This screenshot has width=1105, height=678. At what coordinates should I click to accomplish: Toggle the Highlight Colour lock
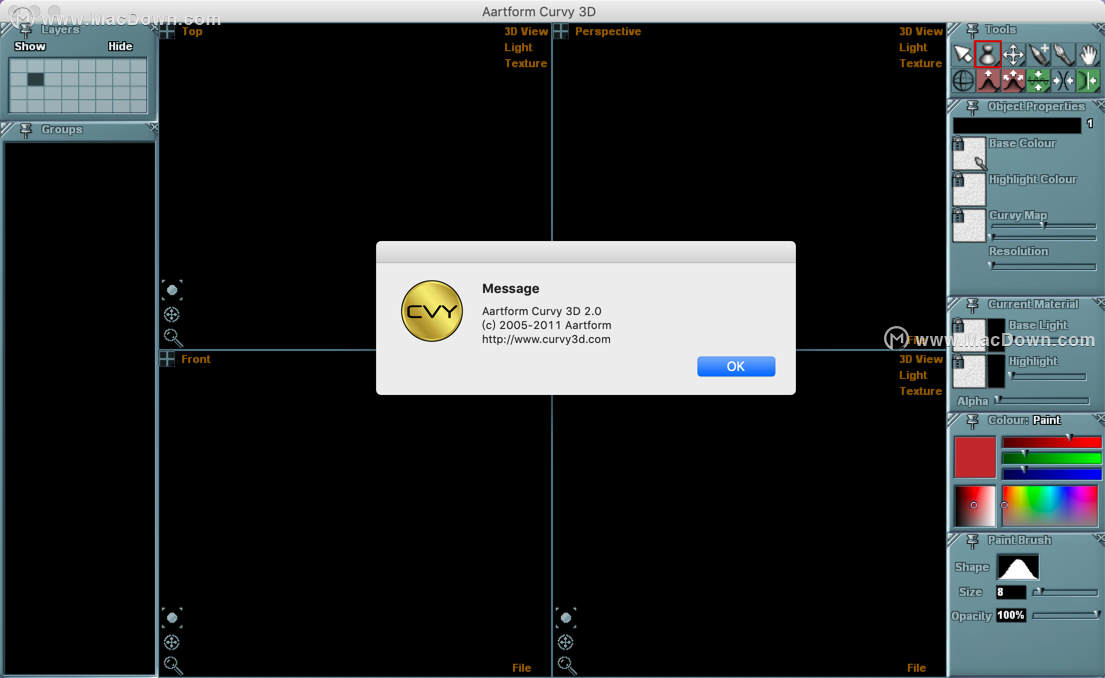coord(958,179)
